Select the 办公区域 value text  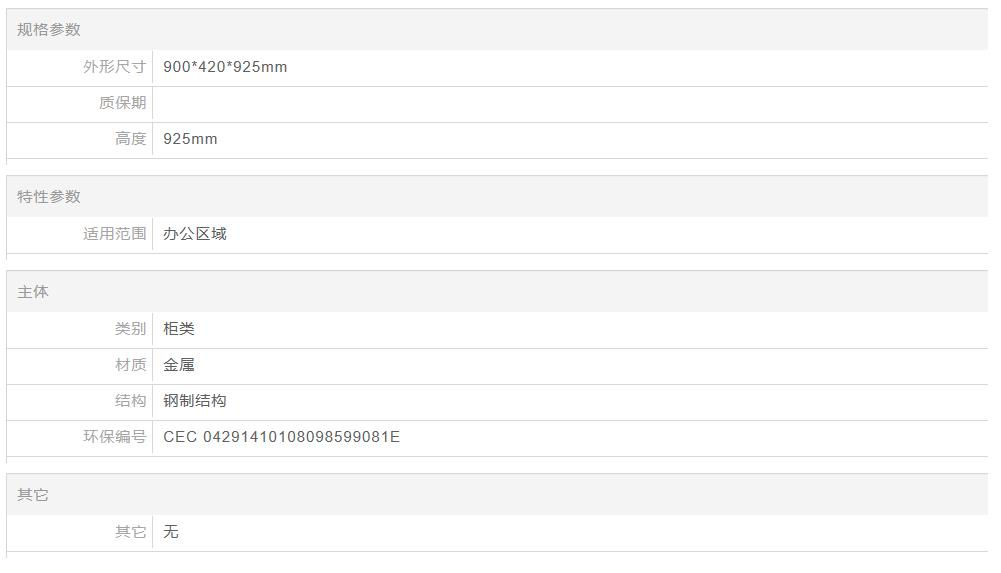[195, 234]
